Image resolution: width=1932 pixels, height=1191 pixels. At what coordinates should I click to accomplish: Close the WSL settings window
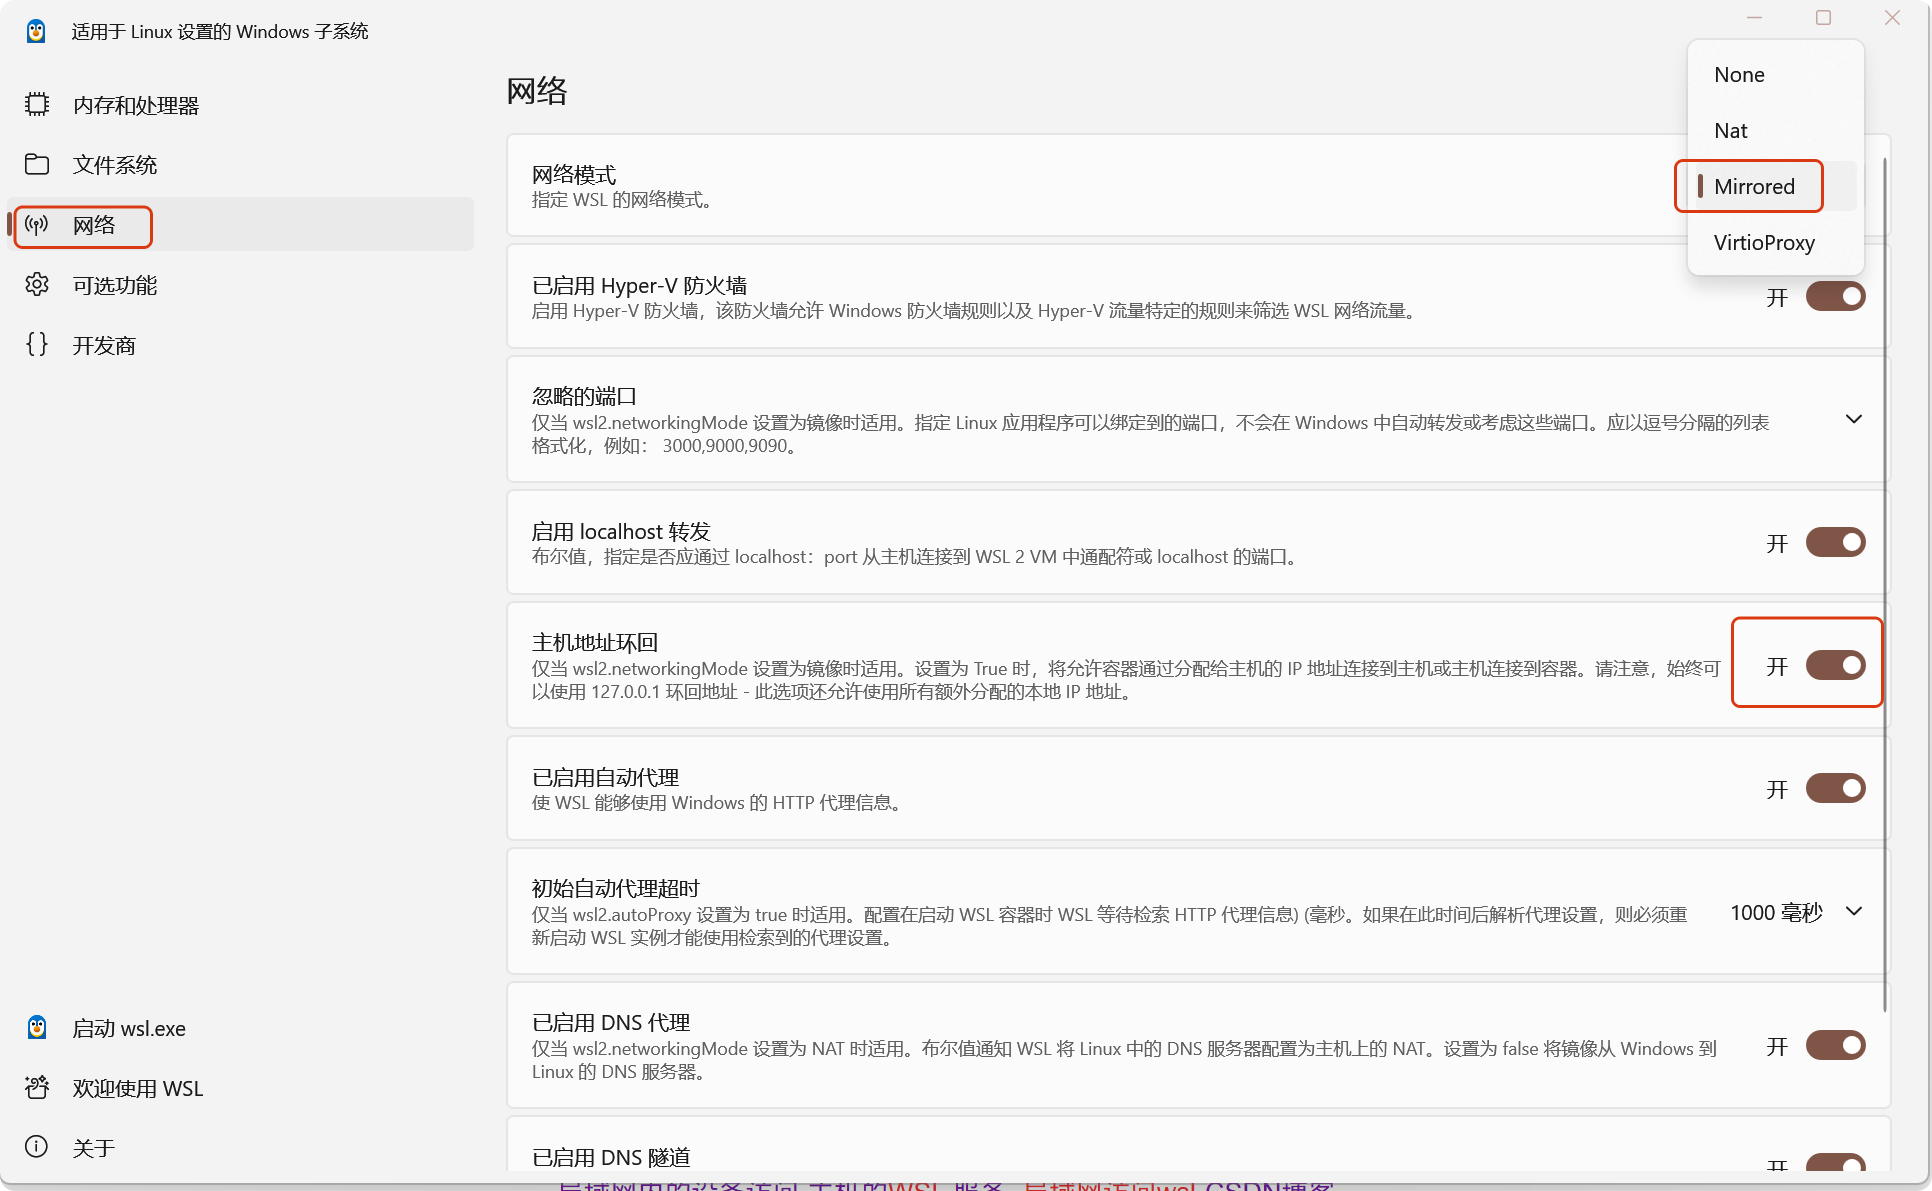(1892, 18)
